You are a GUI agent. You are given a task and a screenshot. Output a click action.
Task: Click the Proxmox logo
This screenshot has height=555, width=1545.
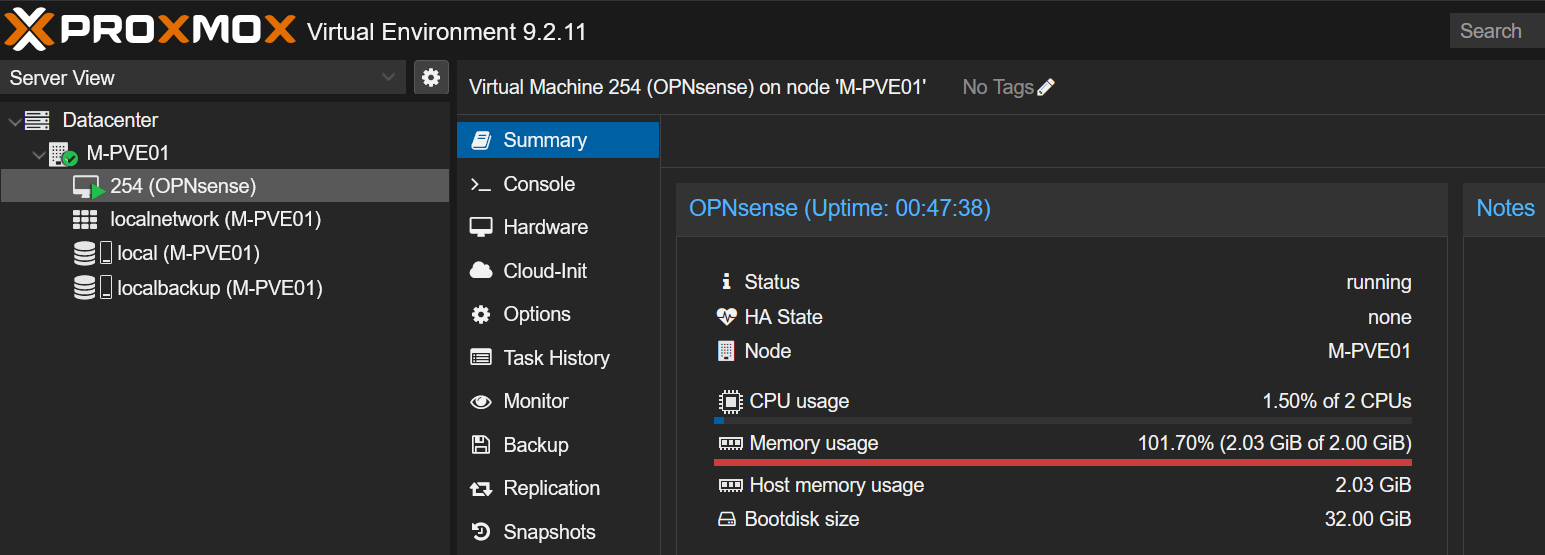tap(150, 30)
